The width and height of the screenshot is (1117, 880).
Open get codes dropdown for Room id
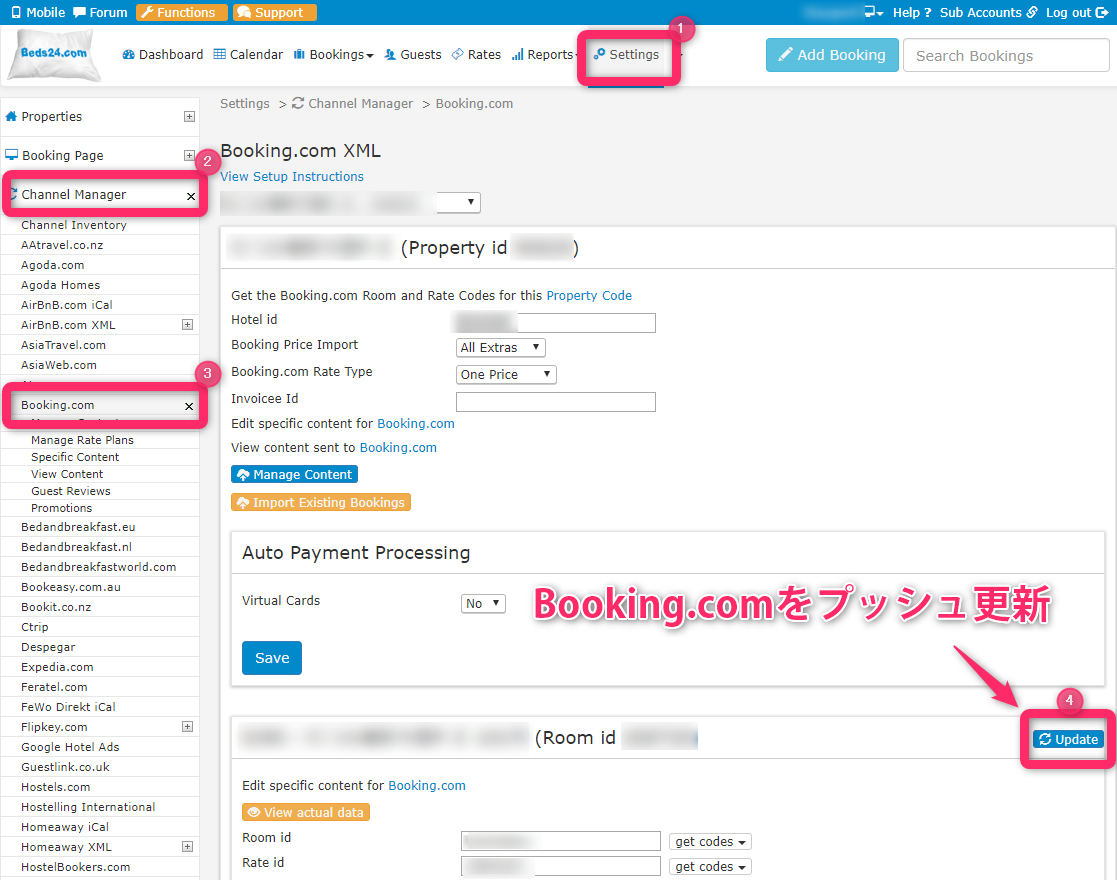click(710, 842)
